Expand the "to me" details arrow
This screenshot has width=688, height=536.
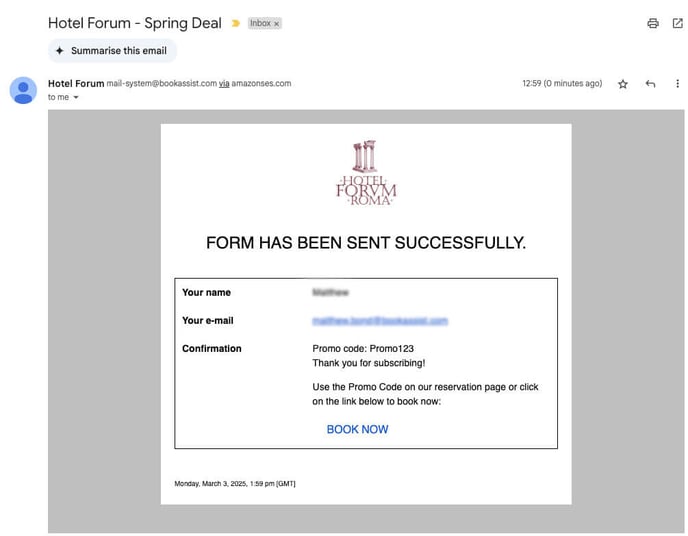tap(76, 98)
